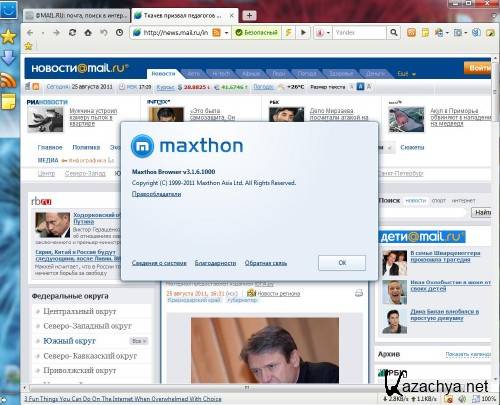The image size is (500, 405).
Task: Go back to the previous page
Action: pyautogui.click(x=30, y=33)
